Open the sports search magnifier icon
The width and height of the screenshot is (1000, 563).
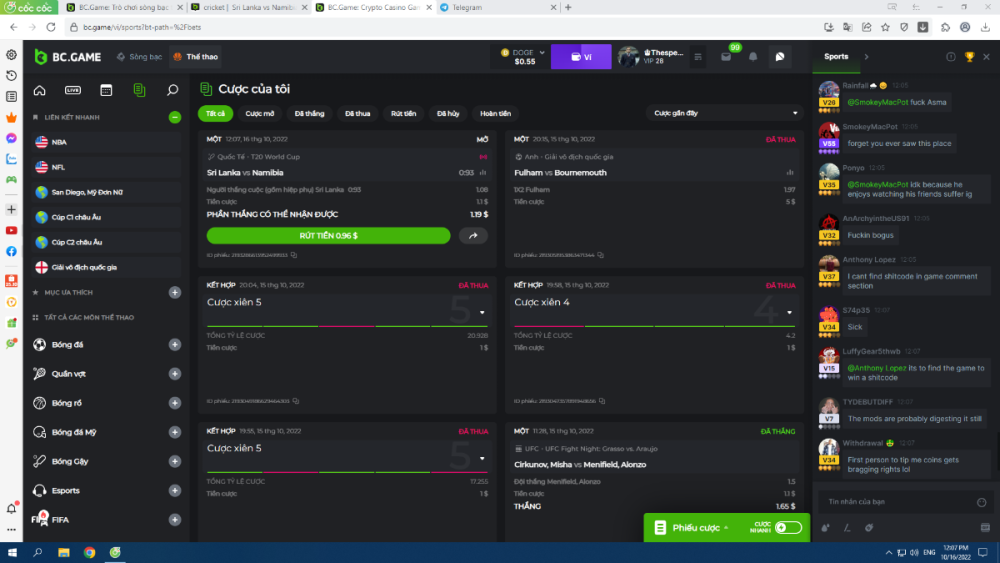(x=172, y=90)
